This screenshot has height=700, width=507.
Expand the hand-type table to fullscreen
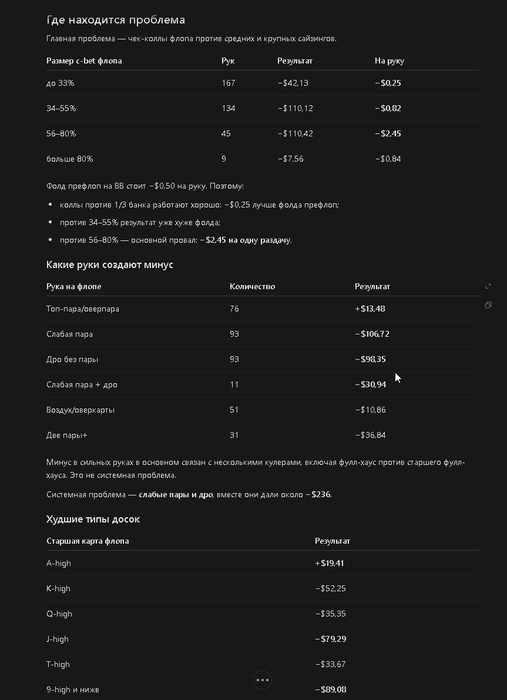tap(488, 287)
